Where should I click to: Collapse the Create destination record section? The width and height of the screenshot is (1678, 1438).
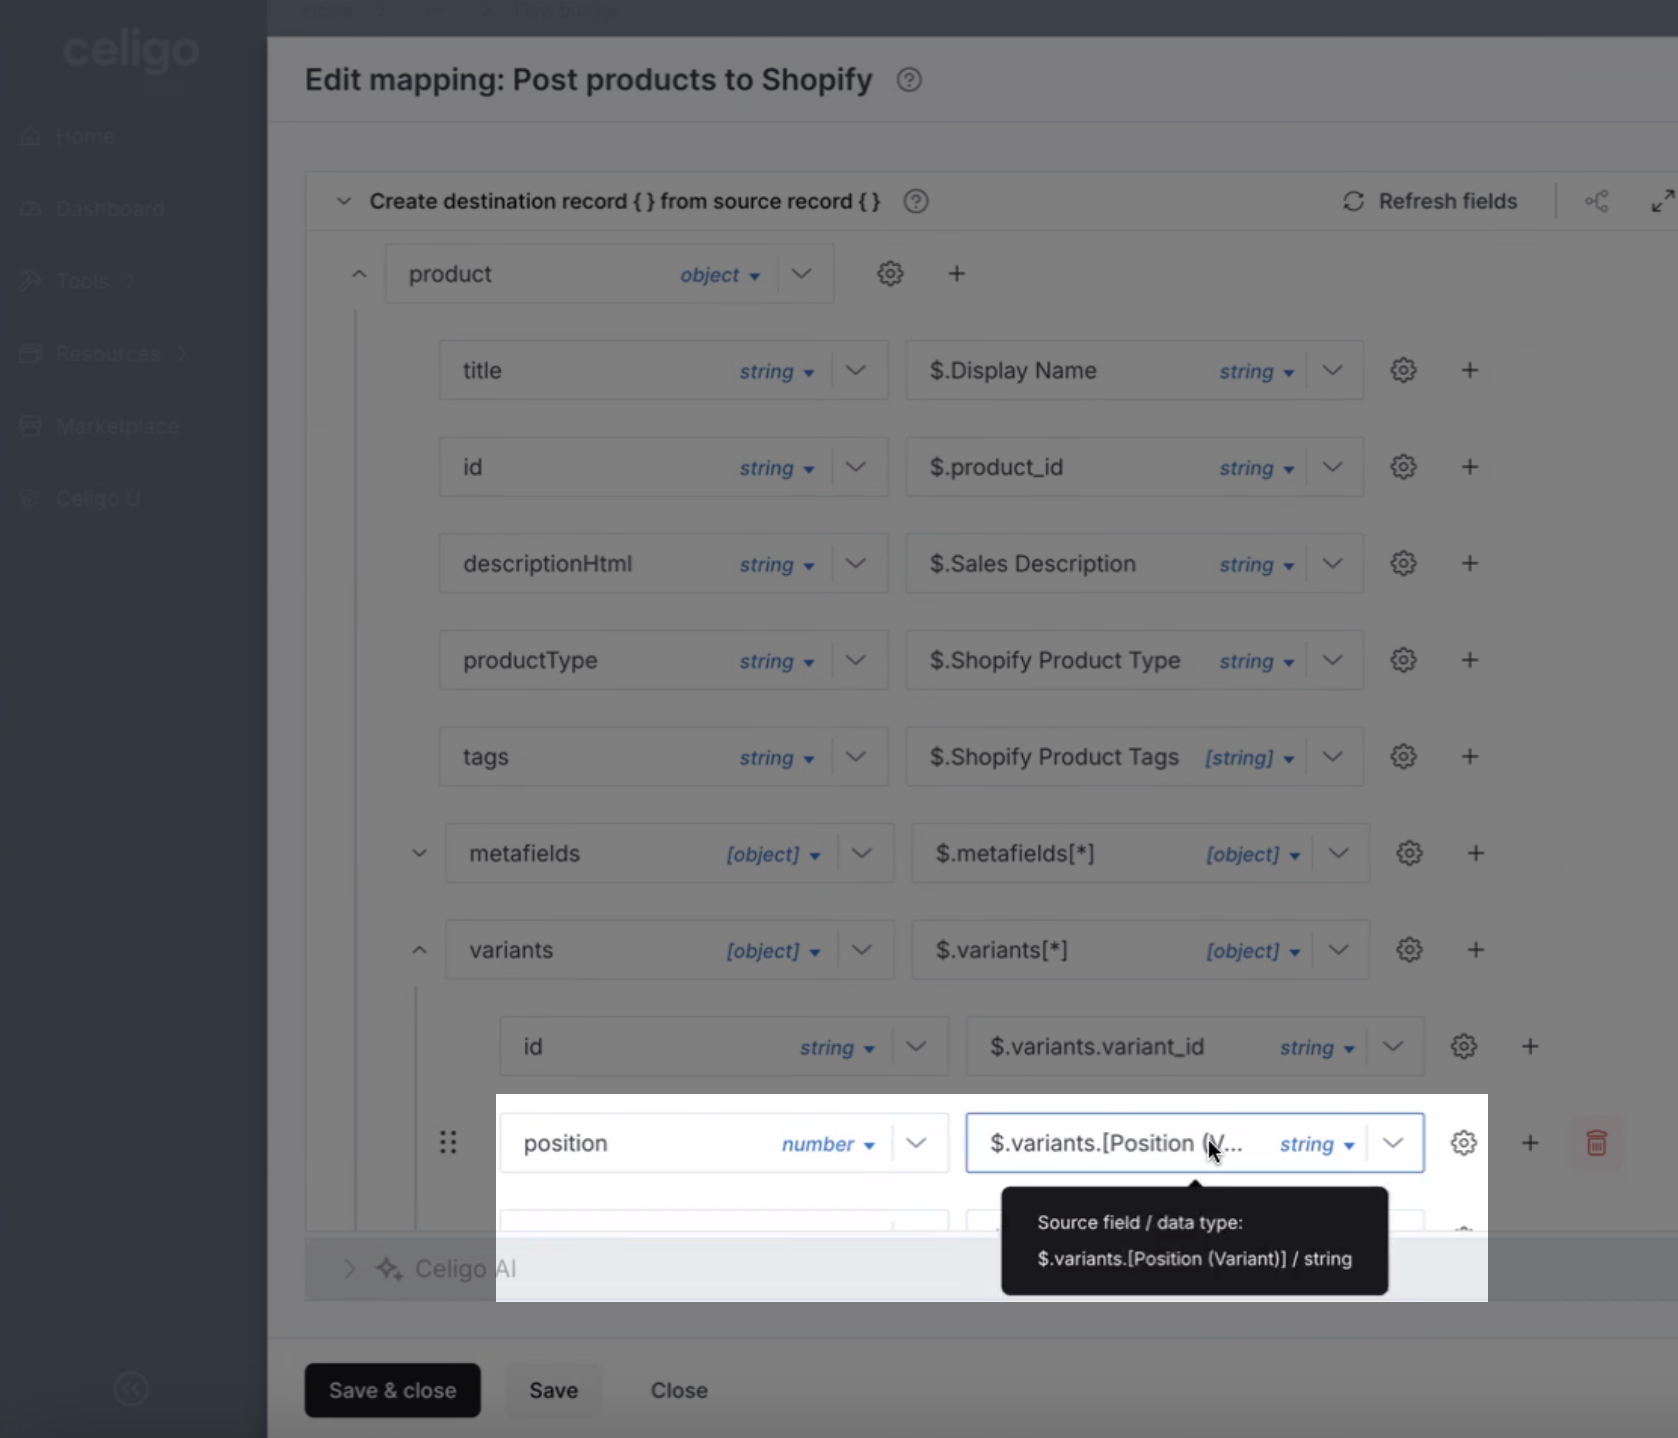click(344, 201)
